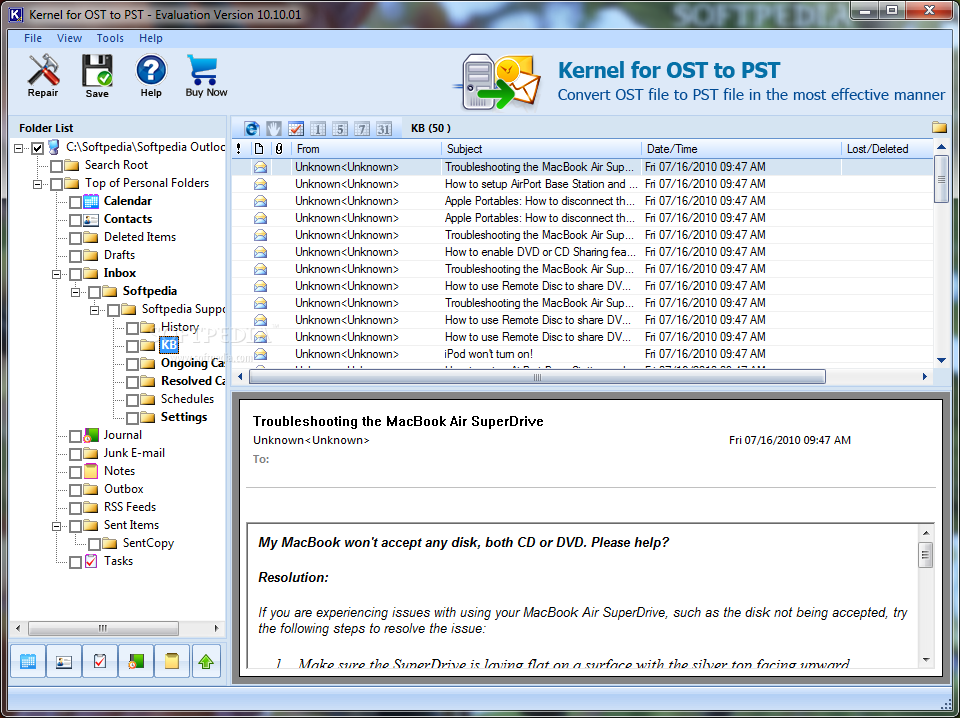The width and height of the screenshot is (960, 718).
Task: Open the Calendar shortcut button at bottom
Action: click(x=28, y=661)
